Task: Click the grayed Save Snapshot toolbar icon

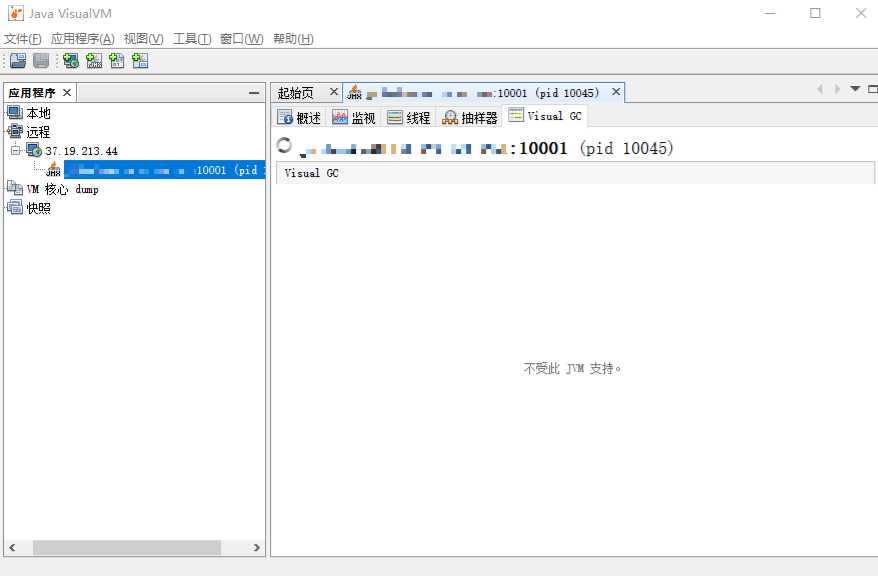Action: click(x=41, y=60)
